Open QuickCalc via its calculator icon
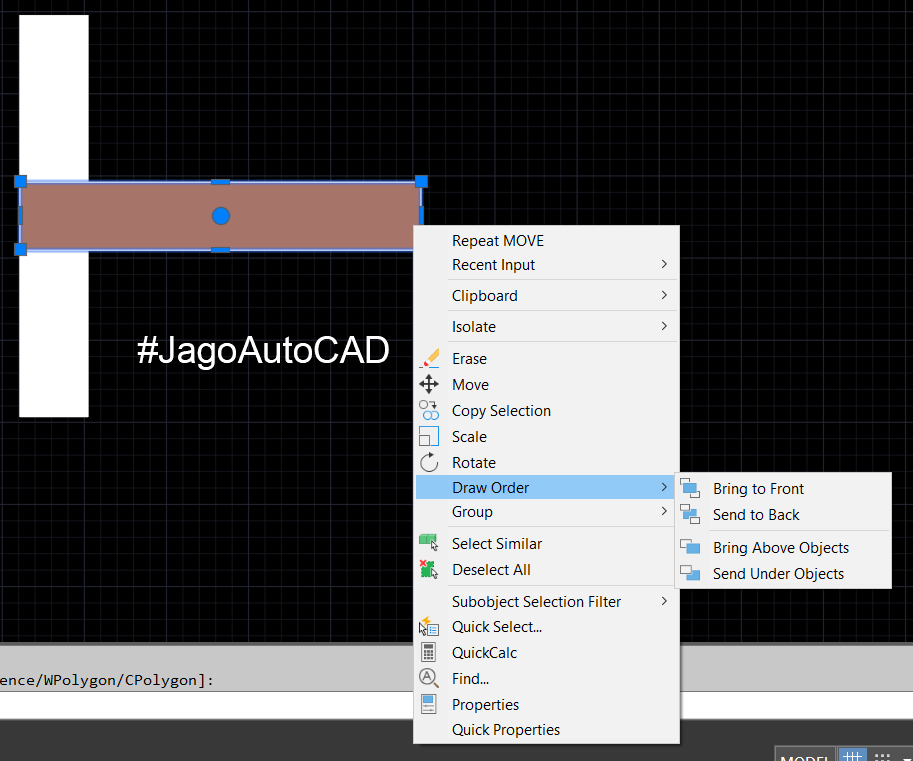Screen dimensions: 913x761 427,652
